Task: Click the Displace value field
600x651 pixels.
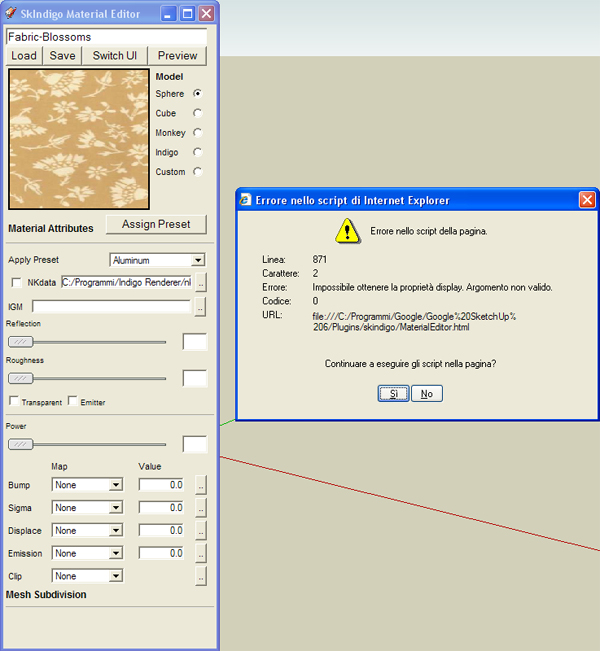Action: click(162, 531)
